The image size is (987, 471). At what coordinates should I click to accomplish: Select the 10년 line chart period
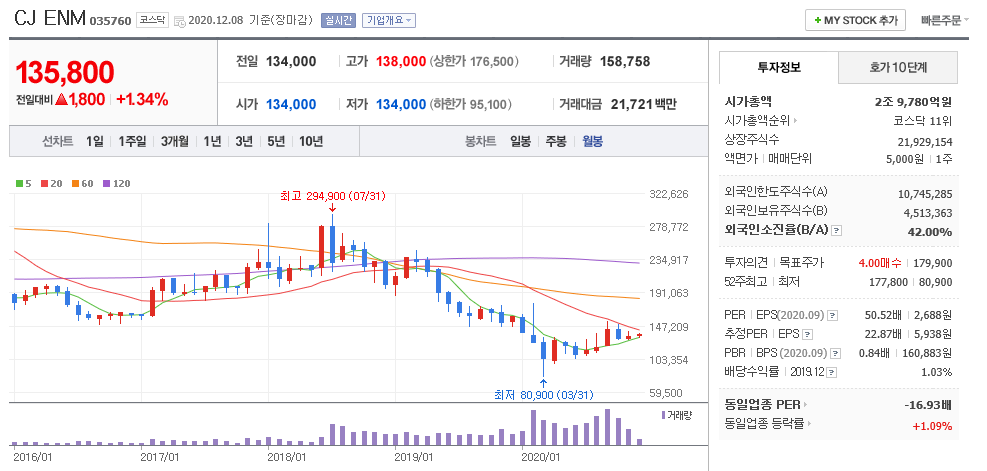pyautogui.click(x=311, y=141)
